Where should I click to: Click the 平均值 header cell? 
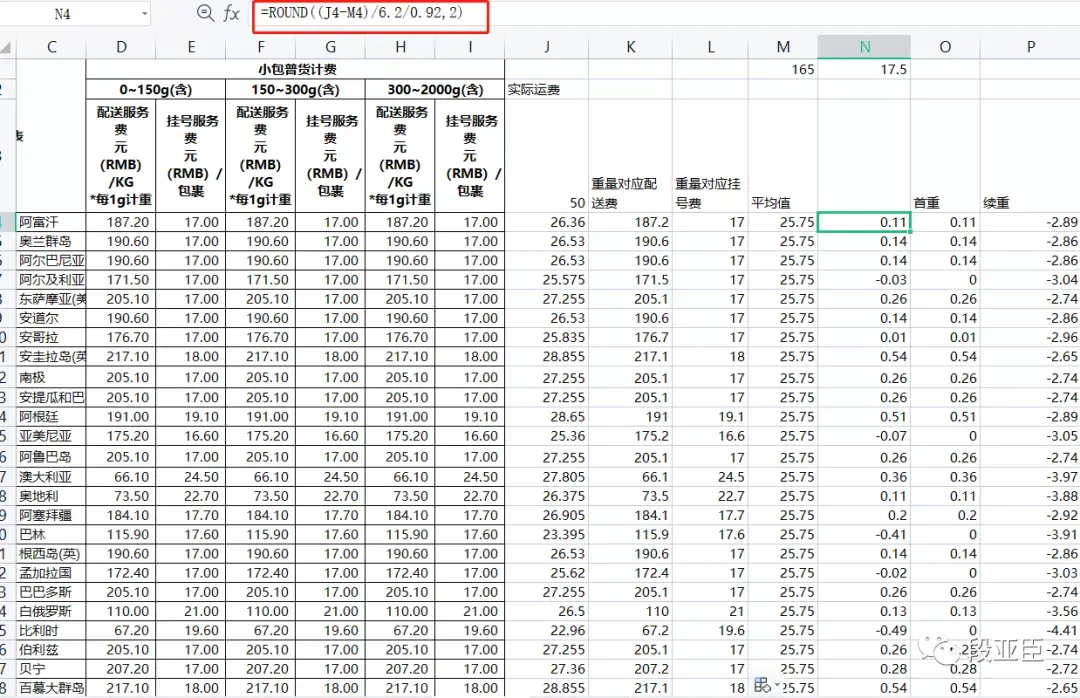(783, 156)
